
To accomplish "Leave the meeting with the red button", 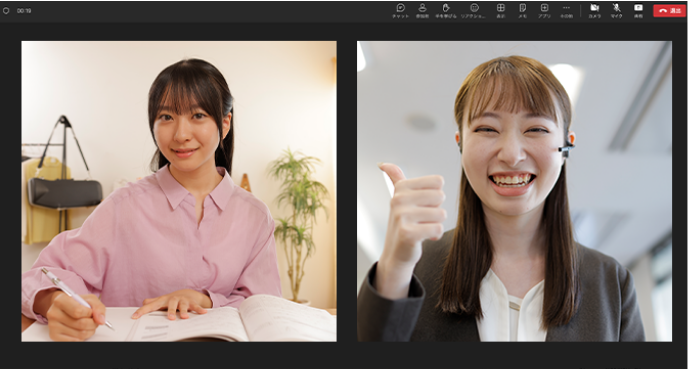I will 670,11.
